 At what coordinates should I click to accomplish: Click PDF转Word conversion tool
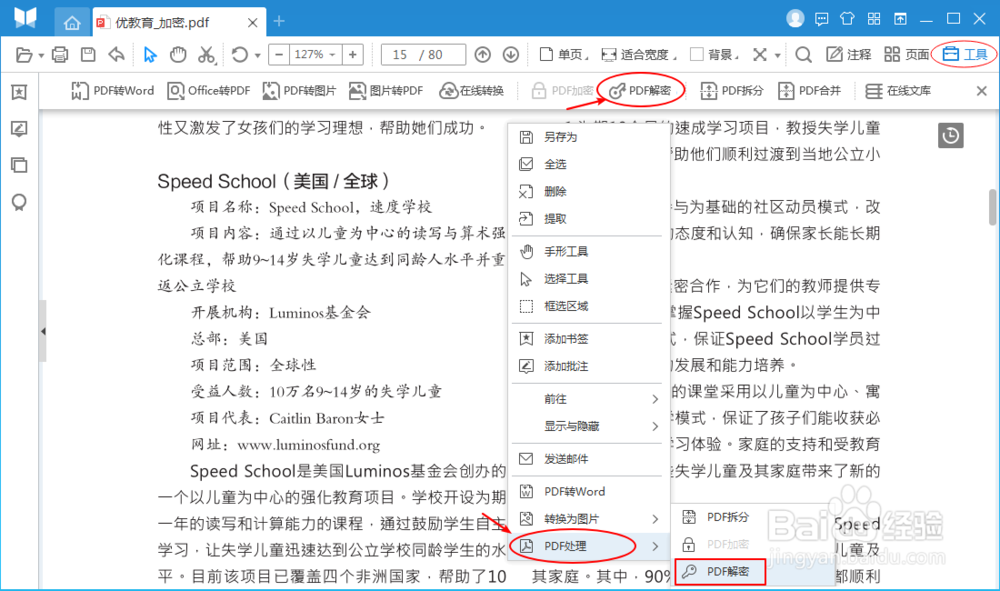(x=112, y=91)
